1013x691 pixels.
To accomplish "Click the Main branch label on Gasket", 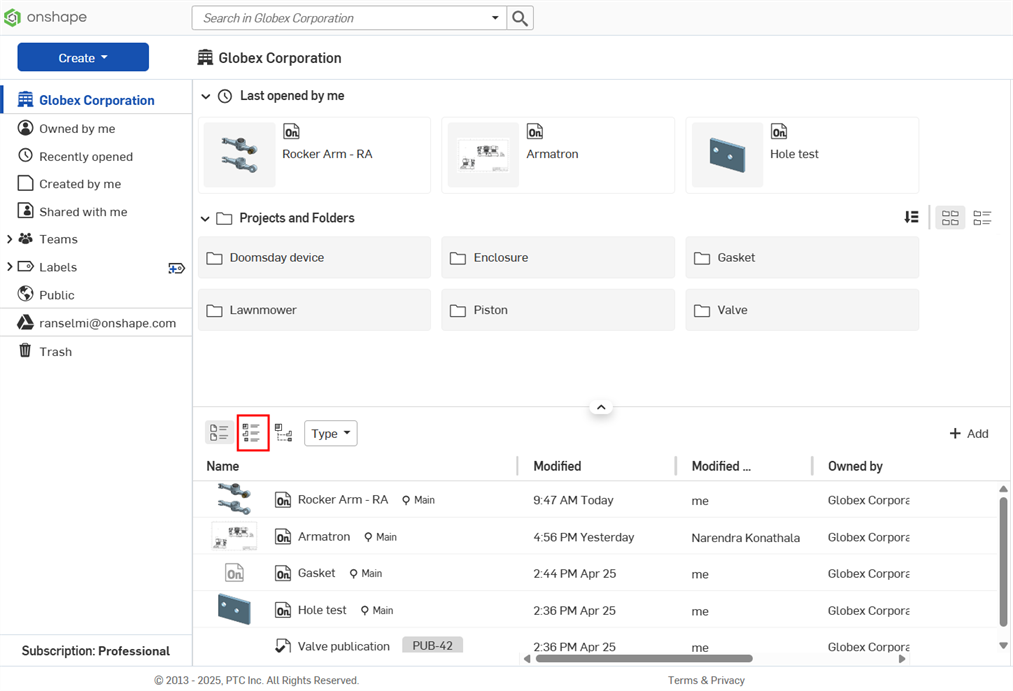I will 366,573.
